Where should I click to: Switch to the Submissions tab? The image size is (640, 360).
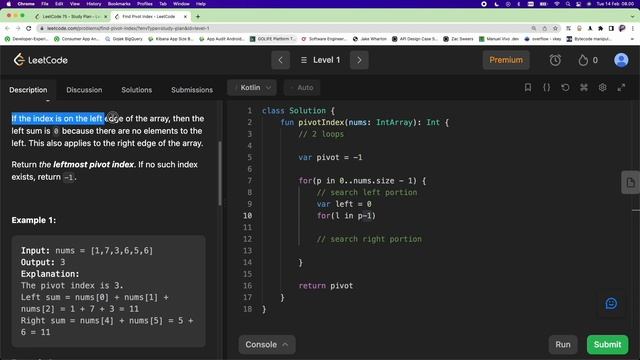(x=192, y=90)
